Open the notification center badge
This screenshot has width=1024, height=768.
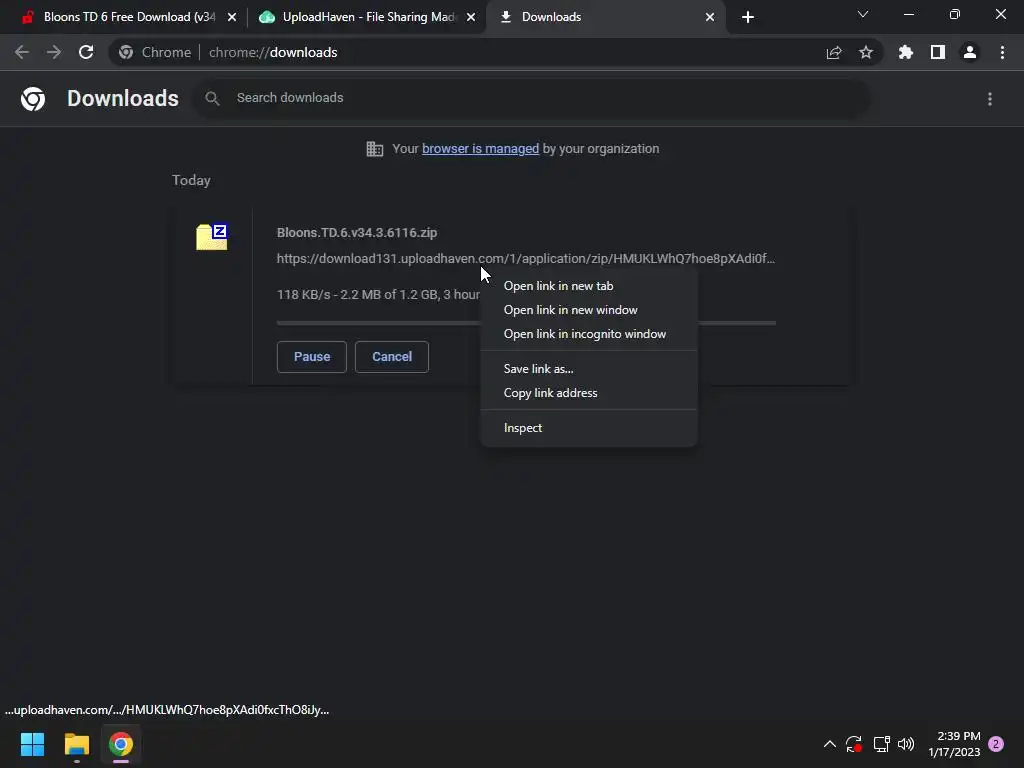click(996, 744)
